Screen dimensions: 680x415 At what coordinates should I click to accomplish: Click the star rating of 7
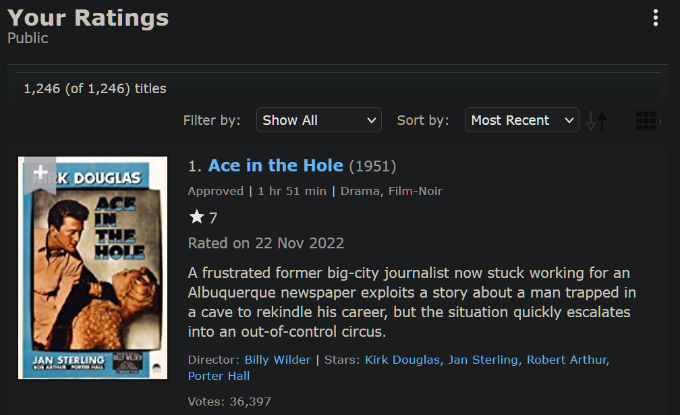point(204,217)
